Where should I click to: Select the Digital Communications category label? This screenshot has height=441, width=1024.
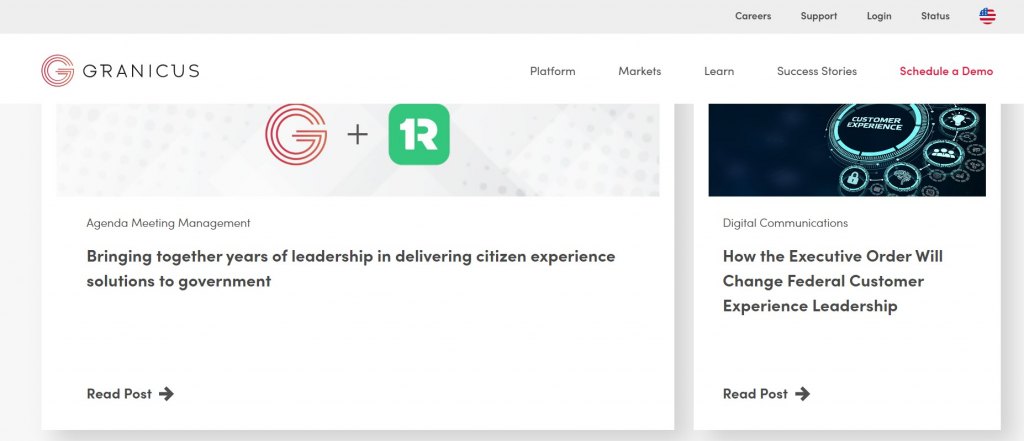point(785,223)
